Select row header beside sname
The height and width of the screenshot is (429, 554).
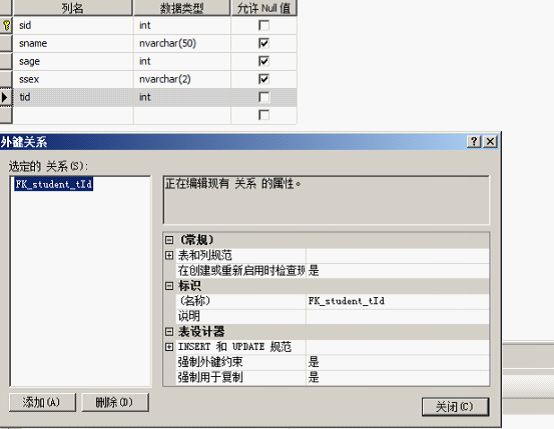click(x=6, y=43)
